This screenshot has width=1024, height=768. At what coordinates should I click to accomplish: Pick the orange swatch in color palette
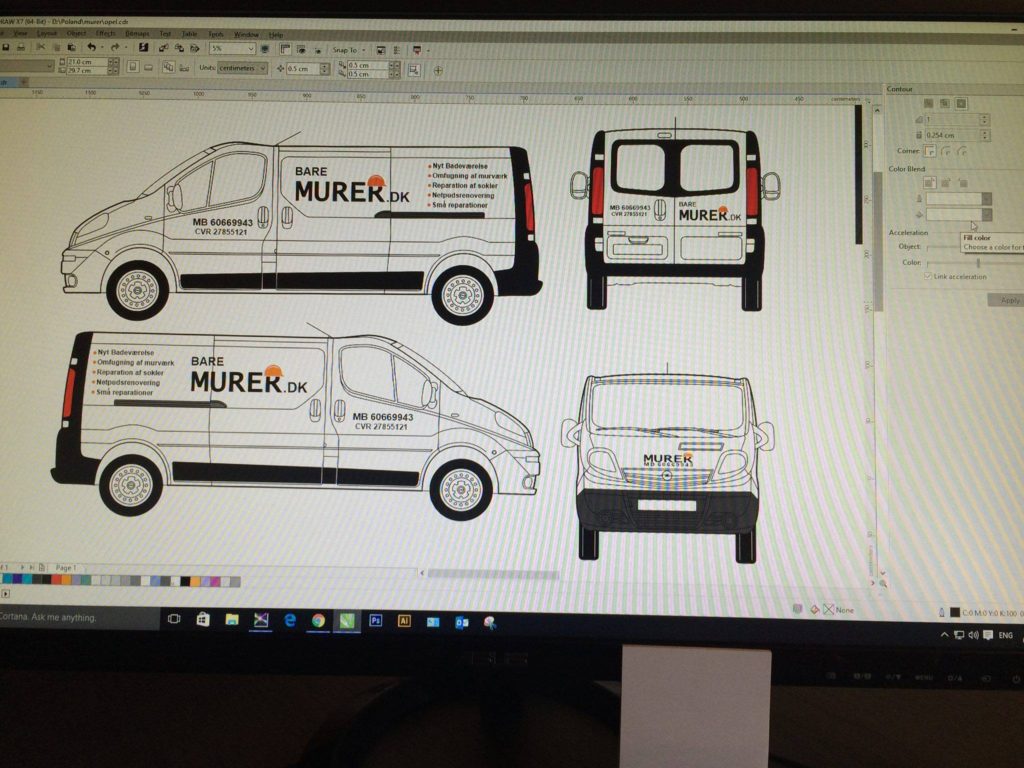pos(67,580)
